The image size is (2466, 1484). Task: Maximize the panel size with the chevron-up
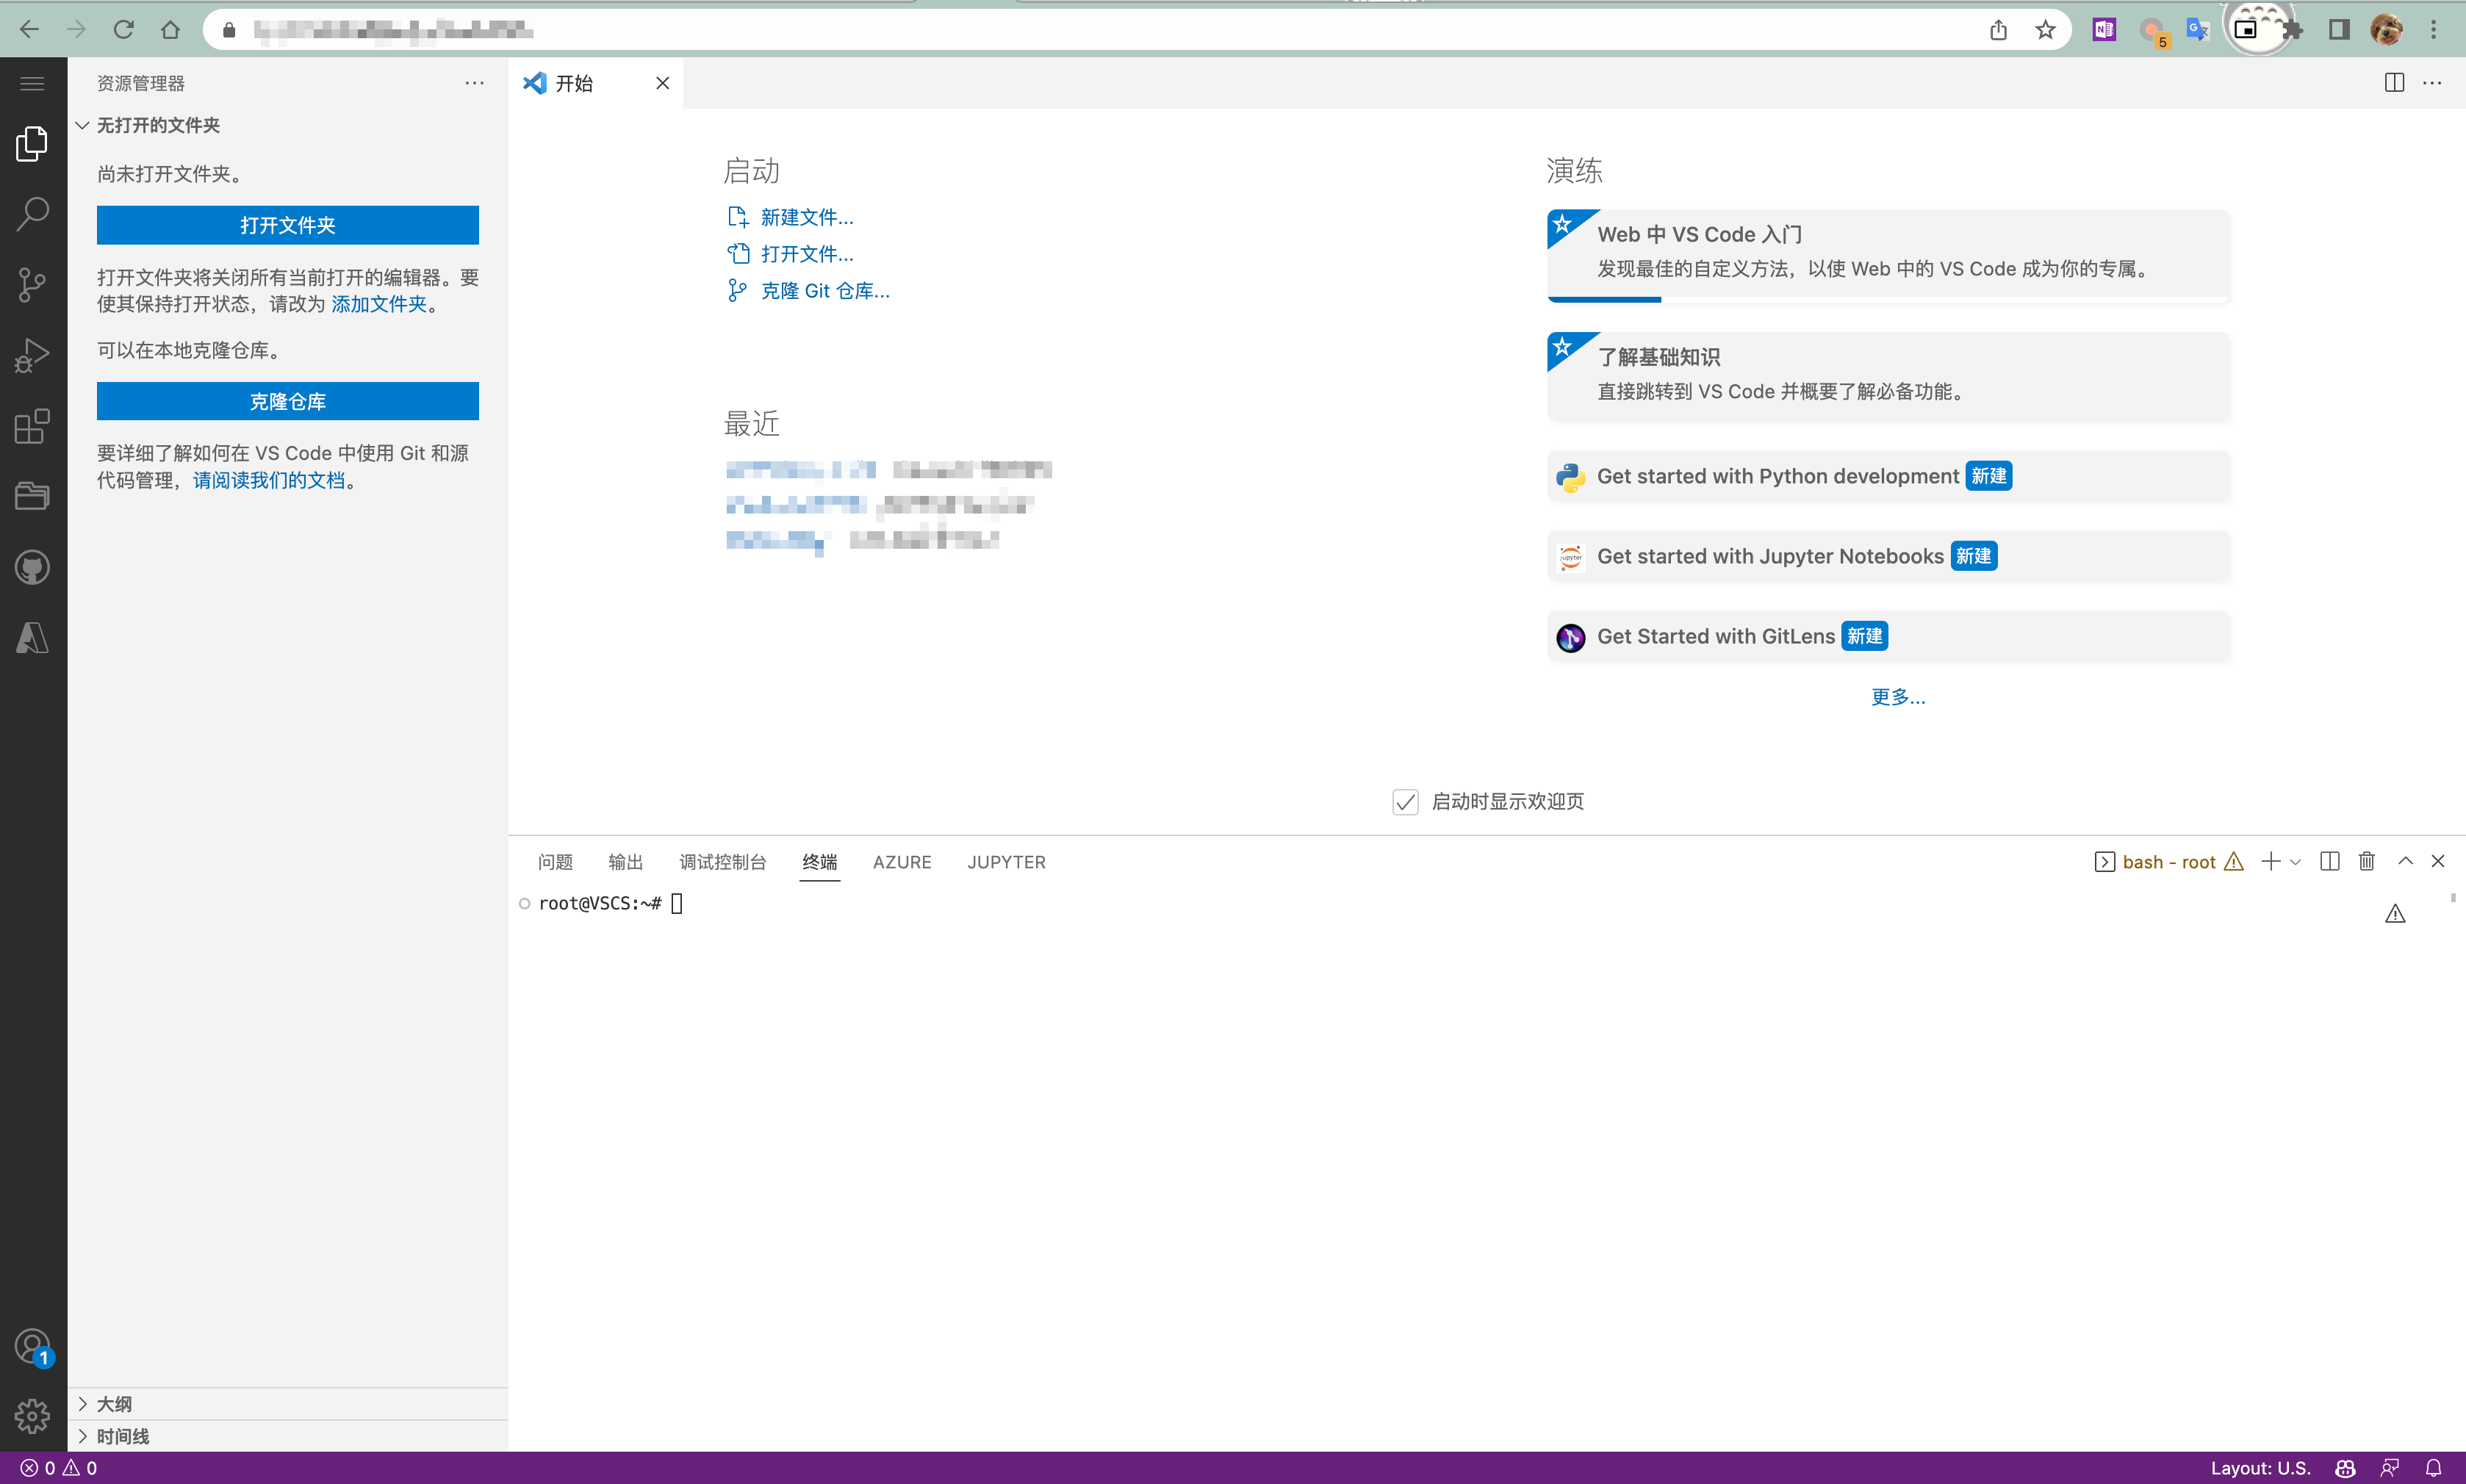(2405, 861)
